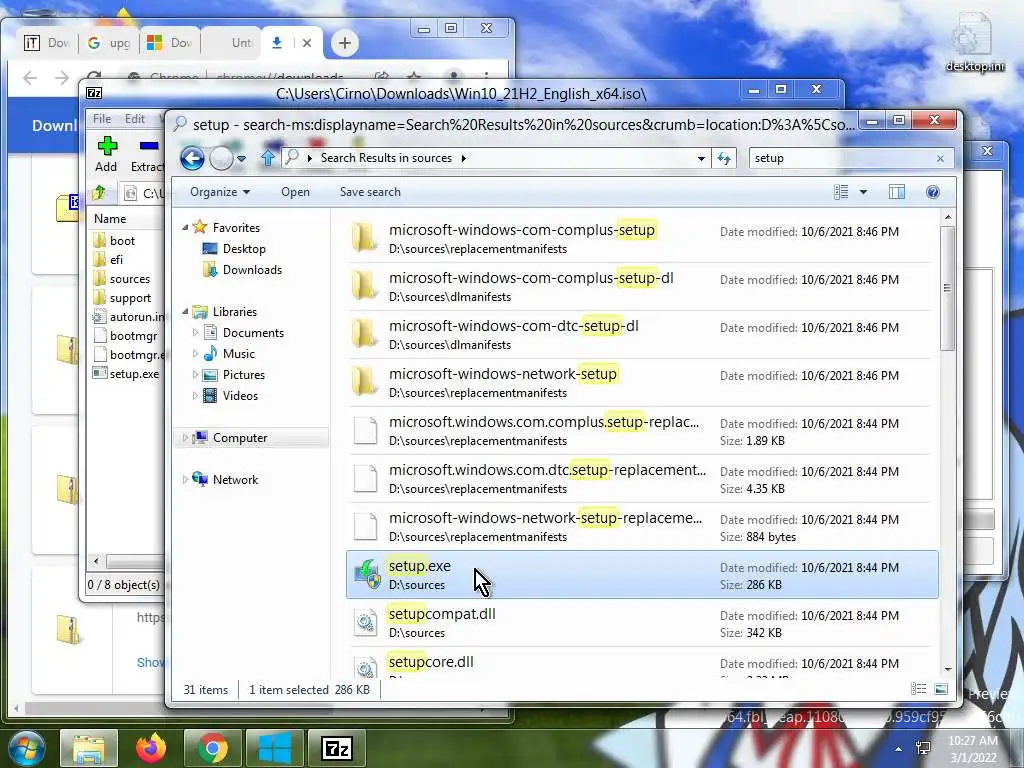Click the Extract button in 7-Zip

point(147,155)
